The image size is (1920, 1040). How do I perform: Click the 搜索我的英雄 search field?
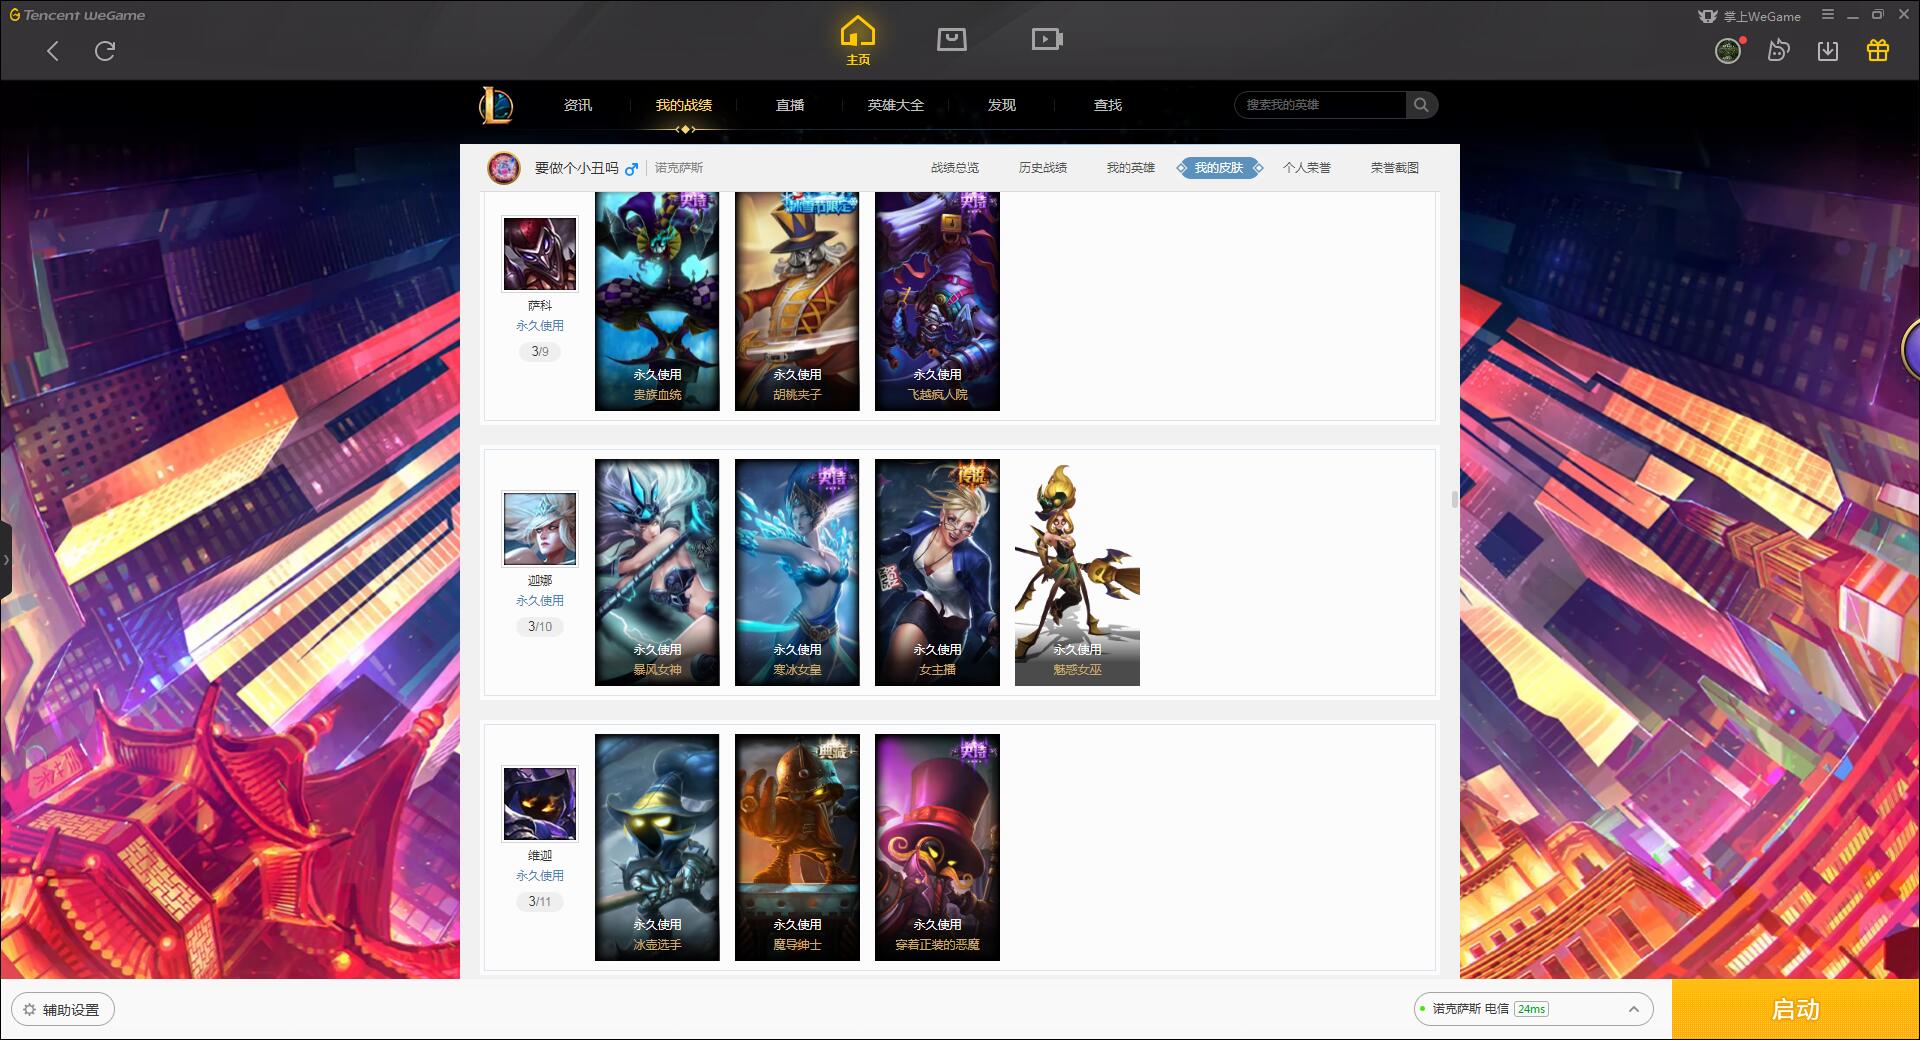[1321, 105]
